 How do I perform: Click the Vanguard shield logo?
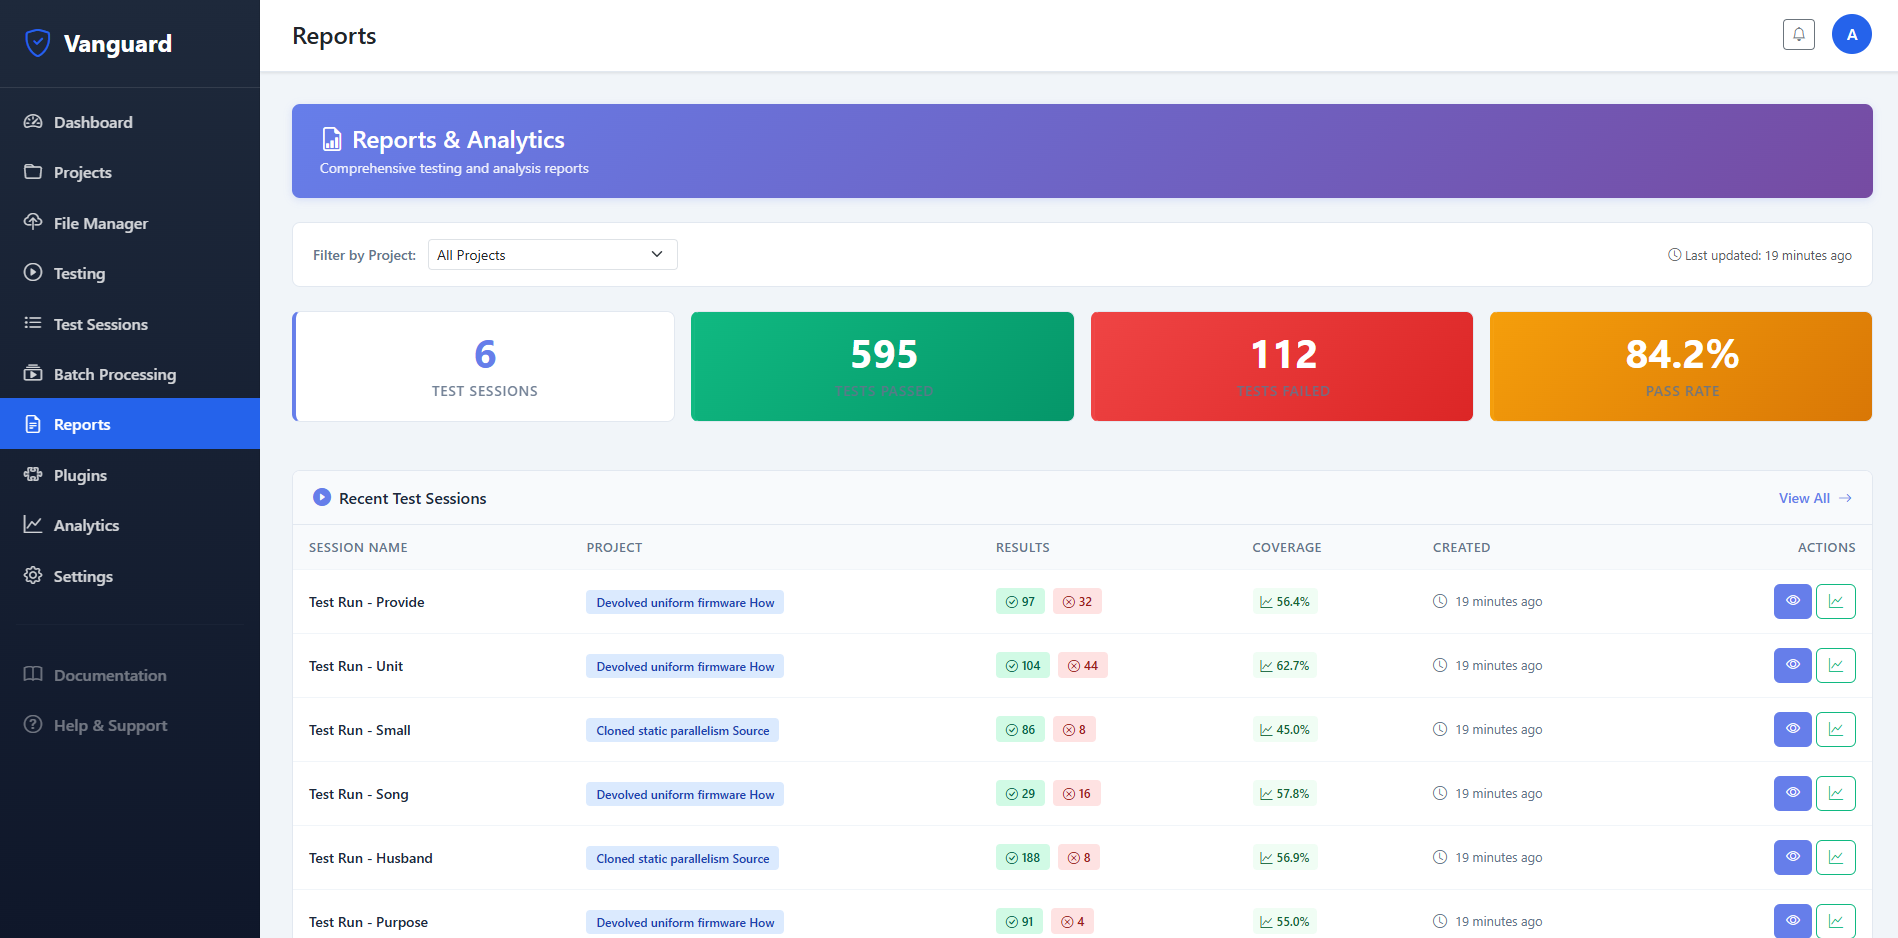pyautogui.click(x=38, y=43)
